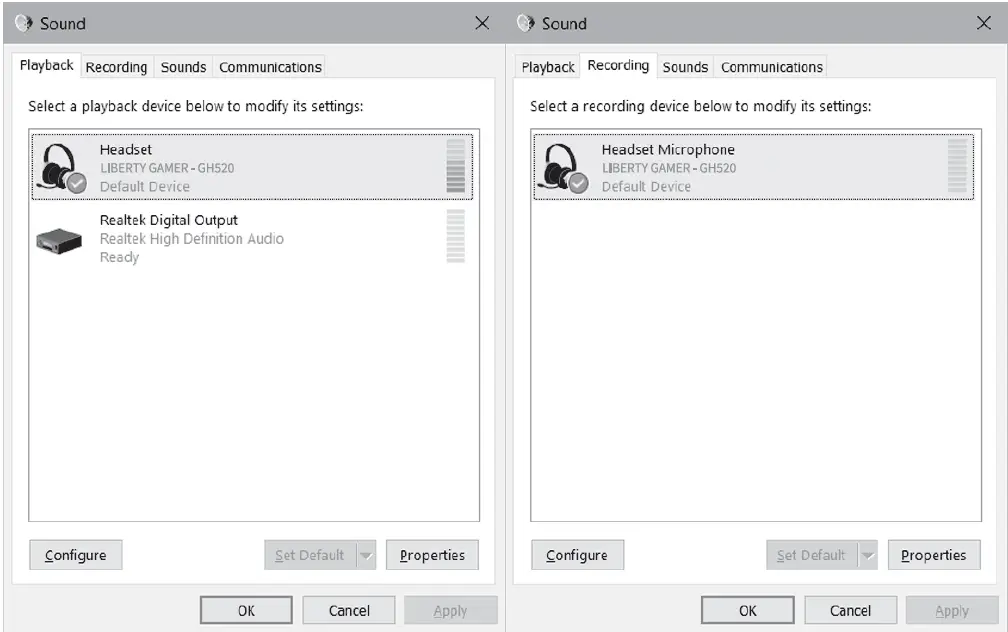Switch to the Recording tab in the left Sound window
The height and width of the screenshot is (632, 1008).
click(x=116, y=67)
